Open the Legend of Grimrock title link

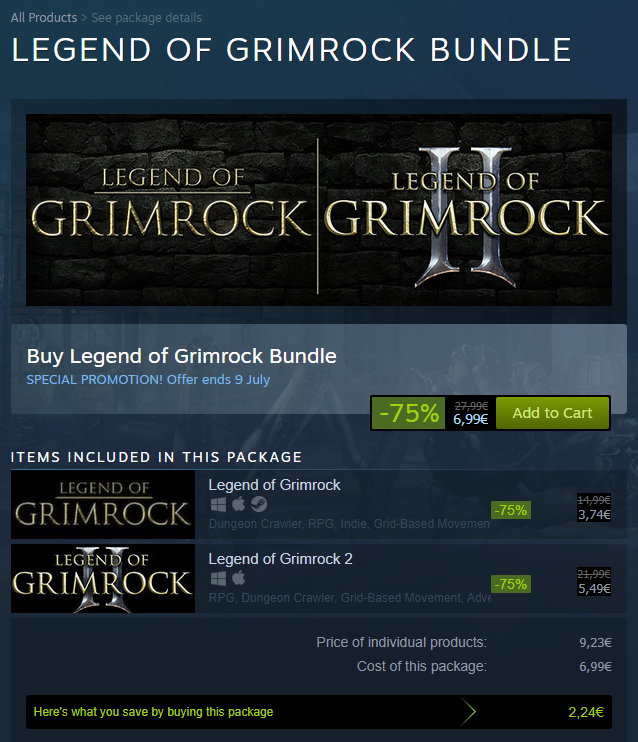[274, 485]
